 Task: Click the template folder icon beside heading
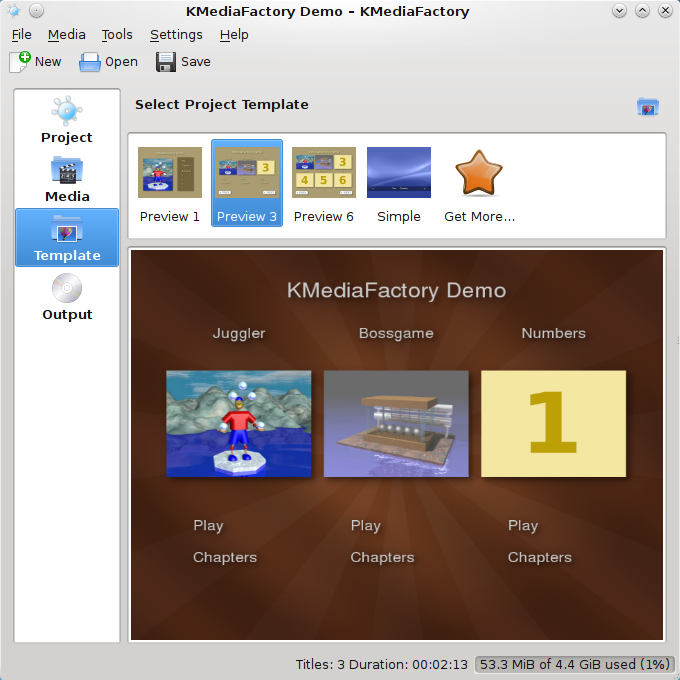(x=647, y=106)
